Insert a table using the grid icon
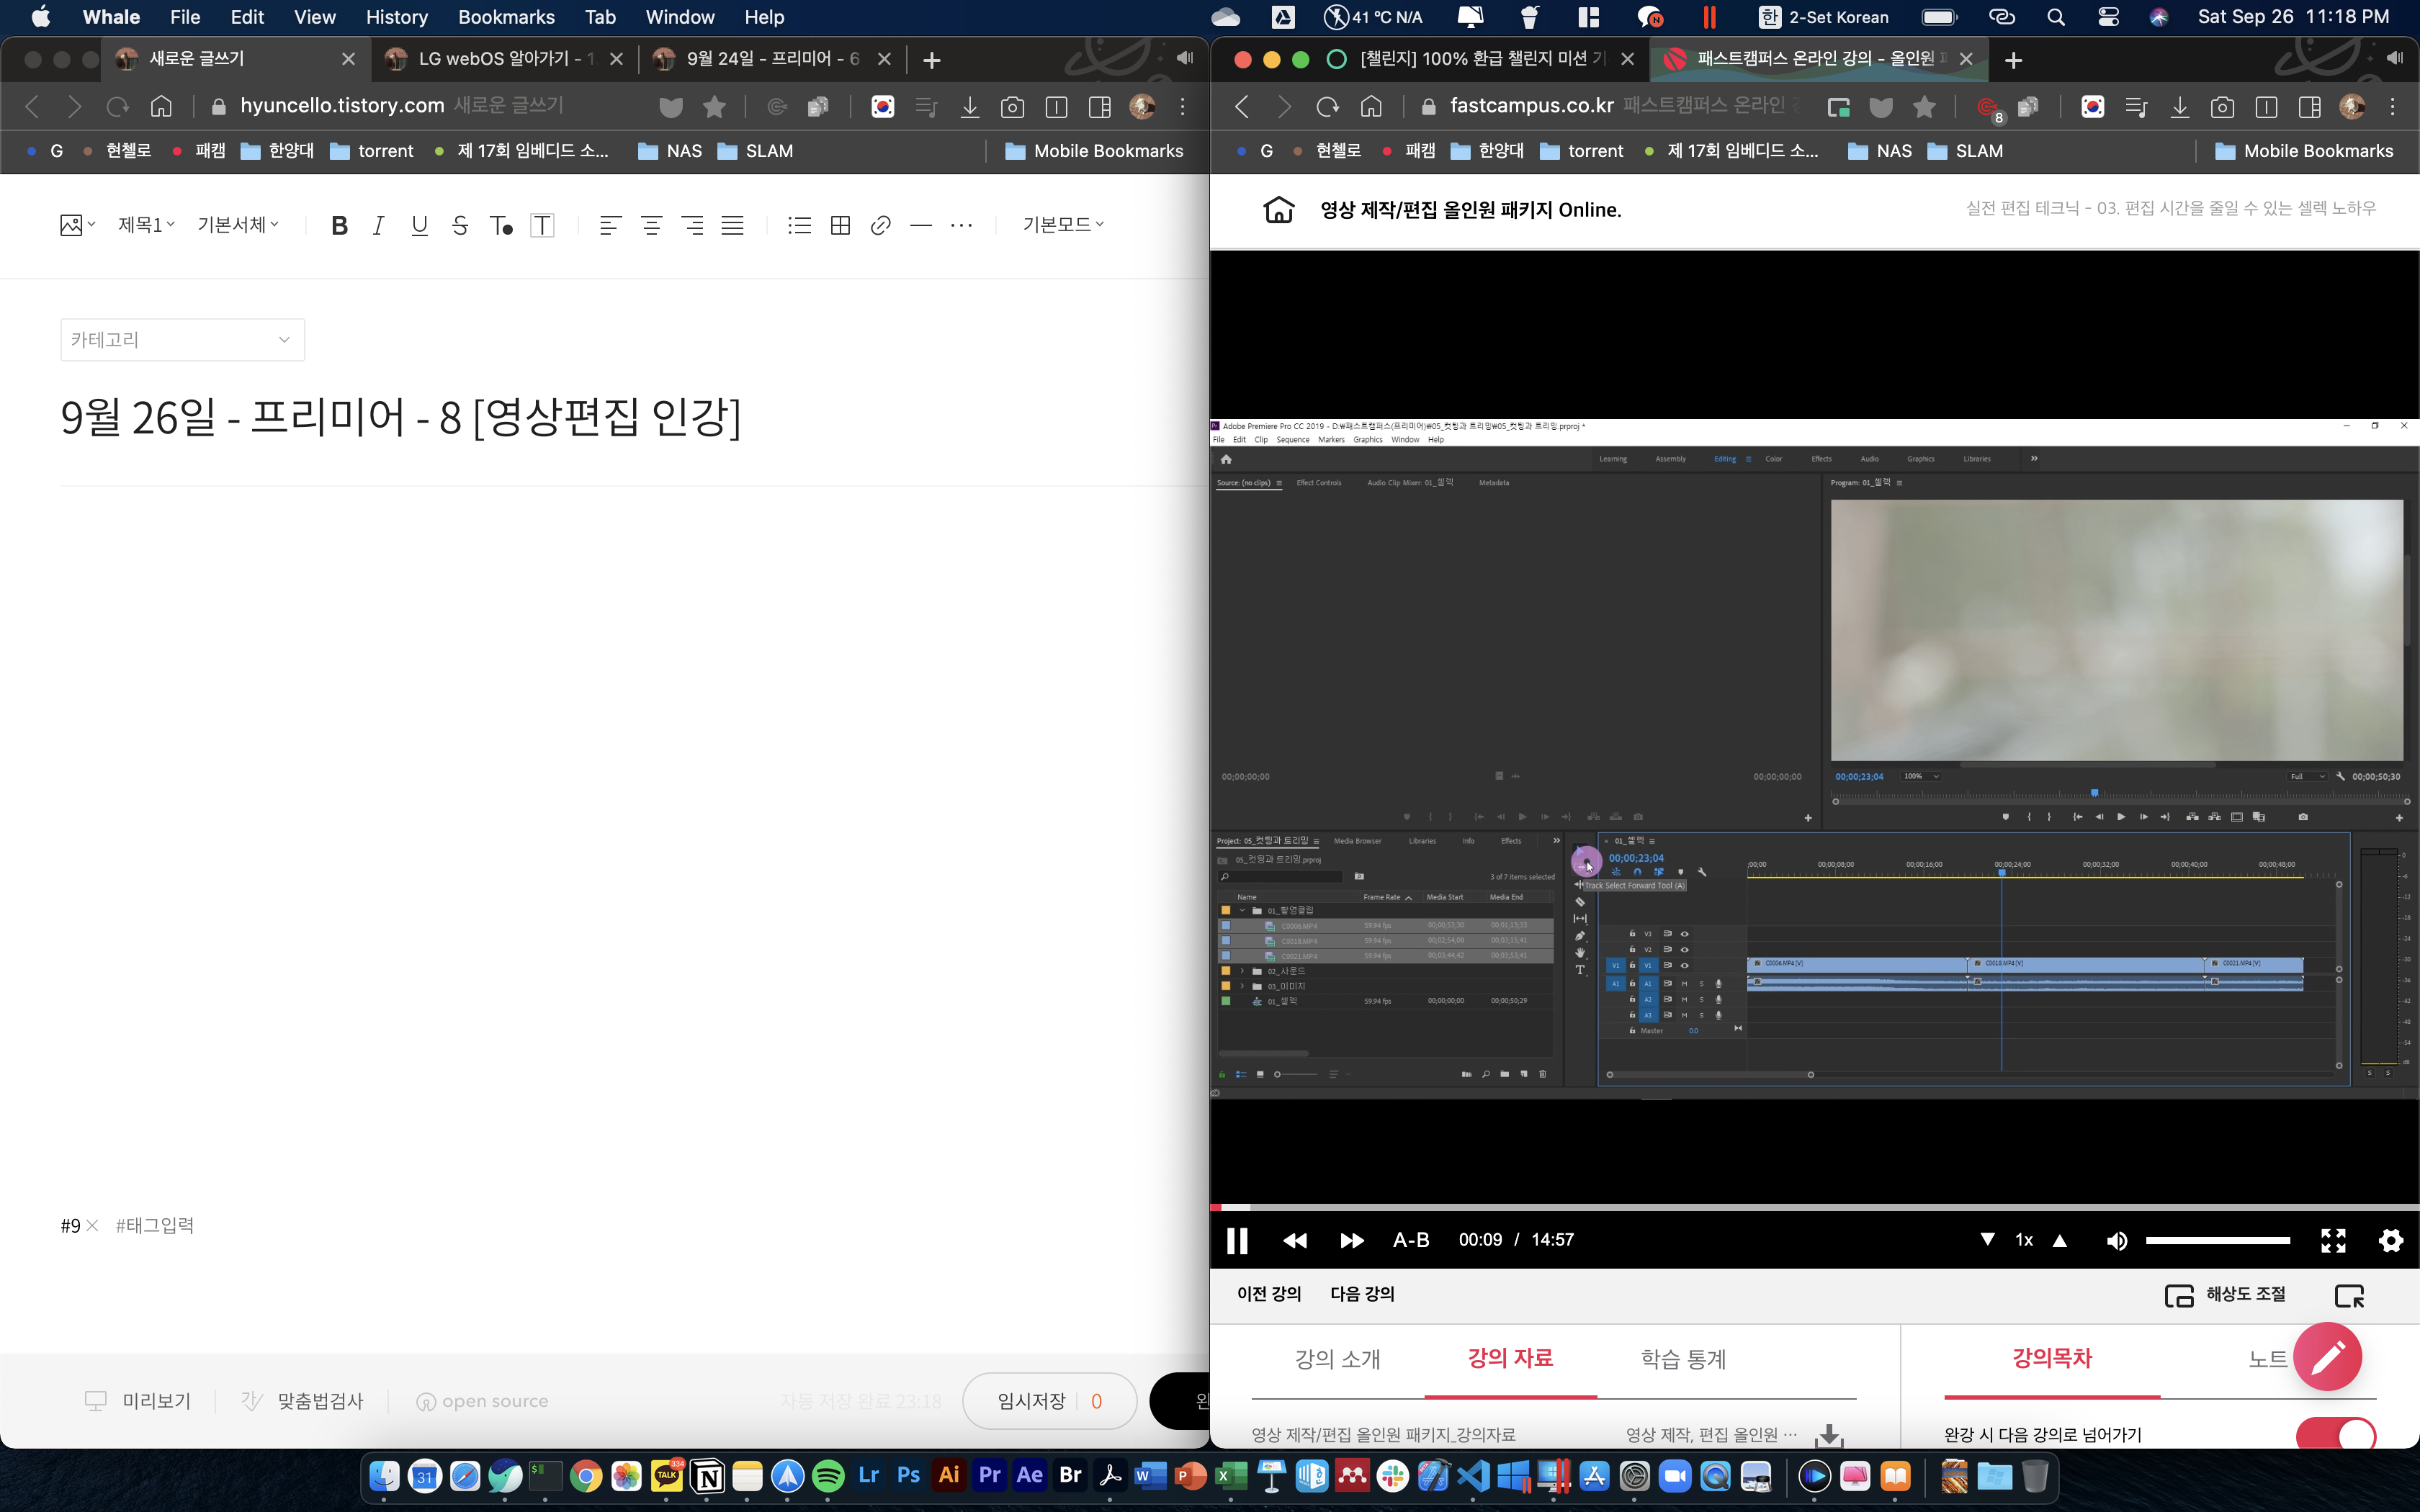The height and width of the screenshot is (1512, 2420). tap(840, 225)
